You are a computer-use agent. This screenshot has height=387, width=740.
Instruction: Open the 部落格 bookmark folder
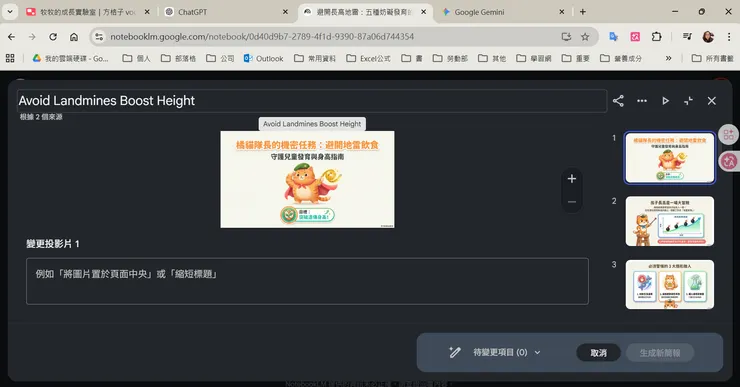178,58
